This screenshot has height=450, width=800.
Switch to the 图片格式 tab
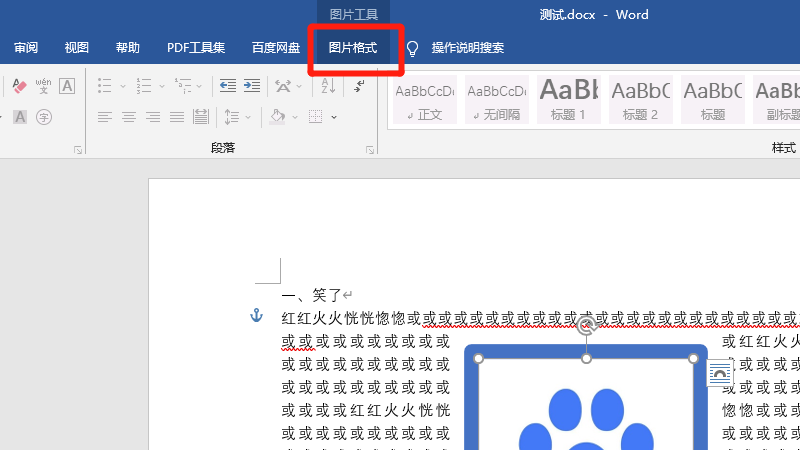[x=353, y=48]
